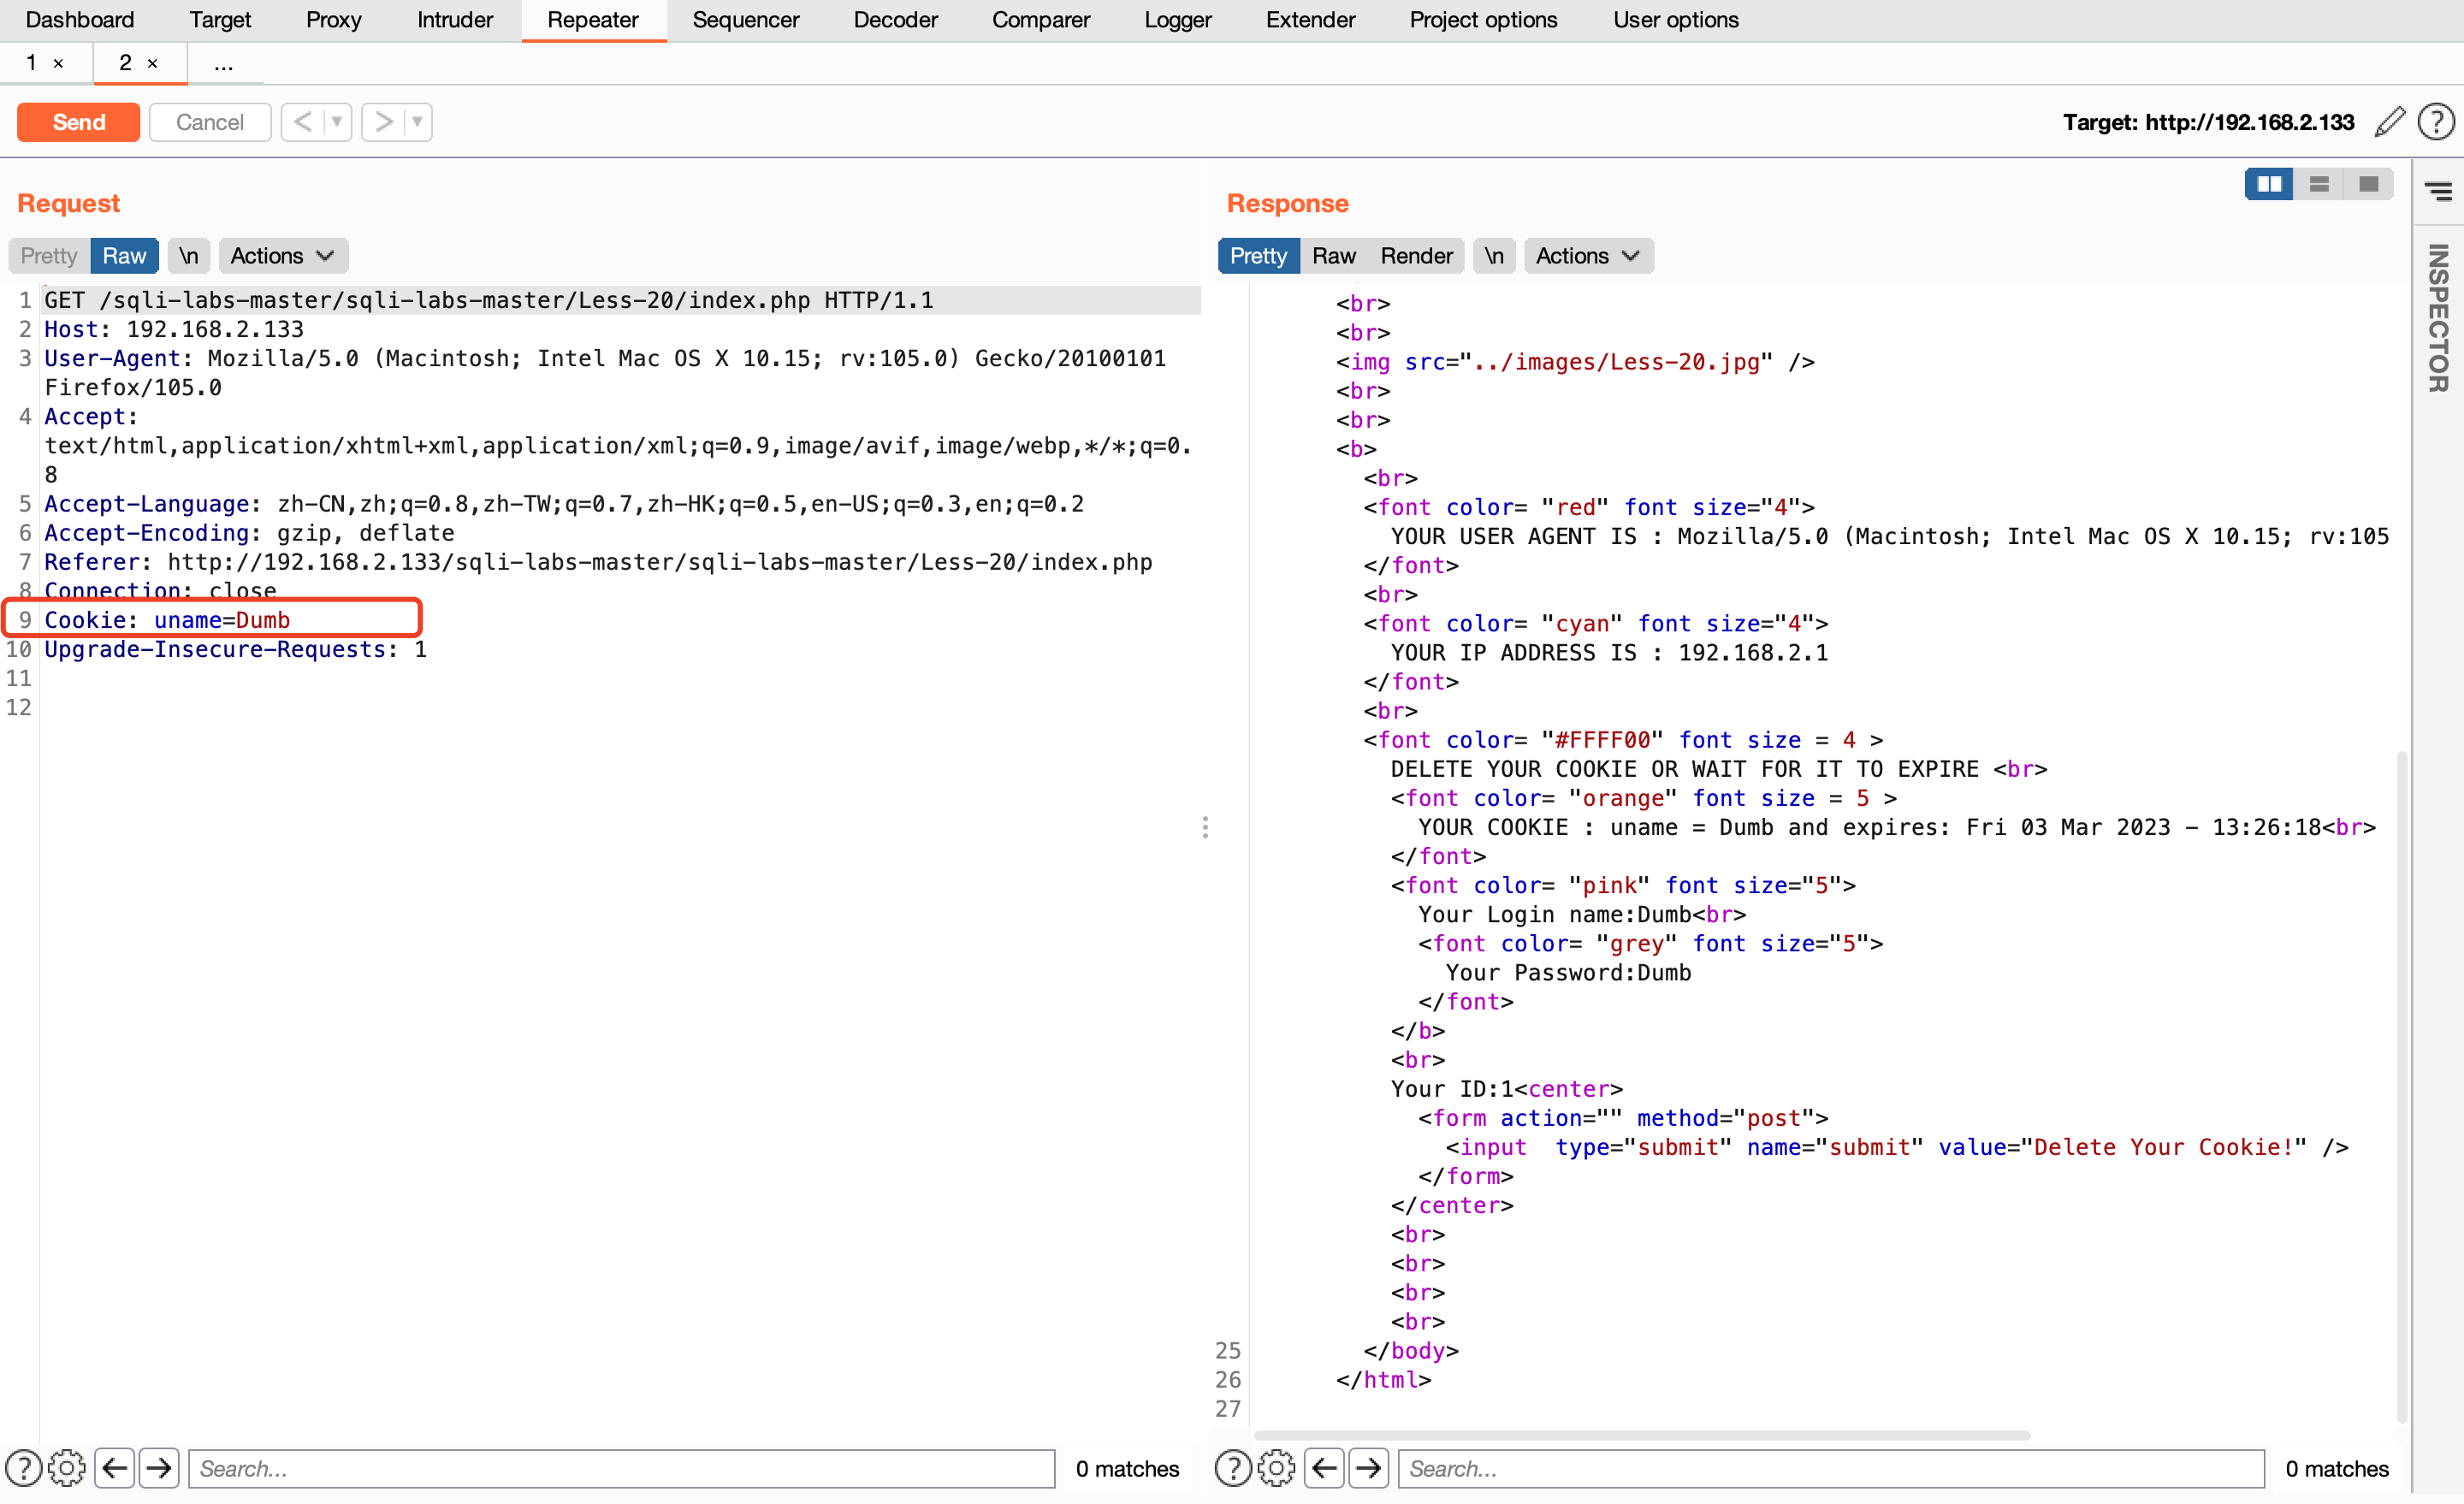Open the response search help icon
The image size is (2464, 1504).
coord(1233,1468)
